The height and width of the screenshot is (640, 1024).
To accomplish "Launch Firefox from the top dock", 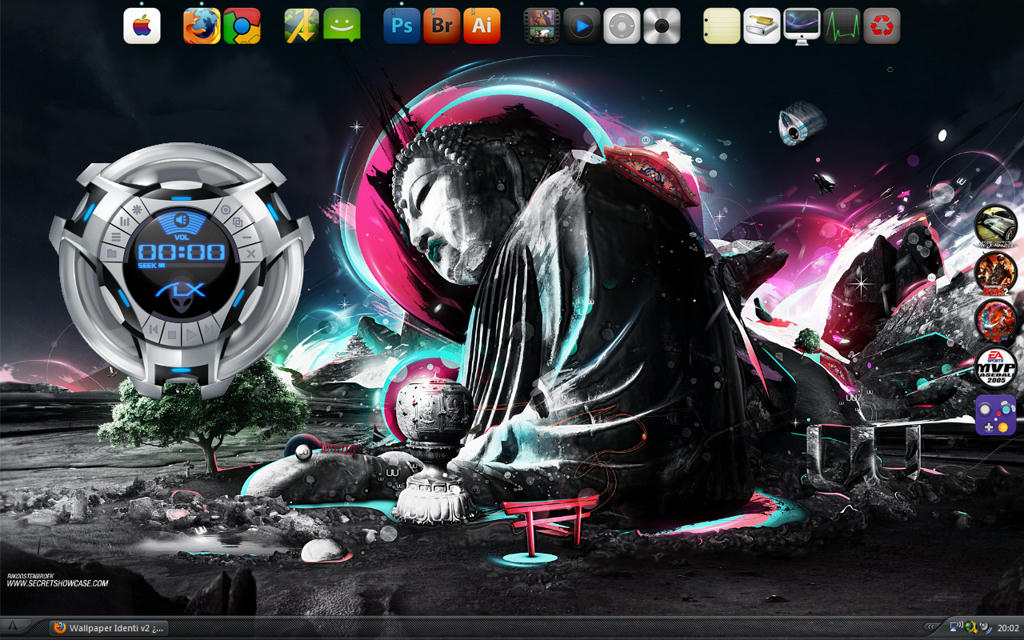I will click(201, 26).
